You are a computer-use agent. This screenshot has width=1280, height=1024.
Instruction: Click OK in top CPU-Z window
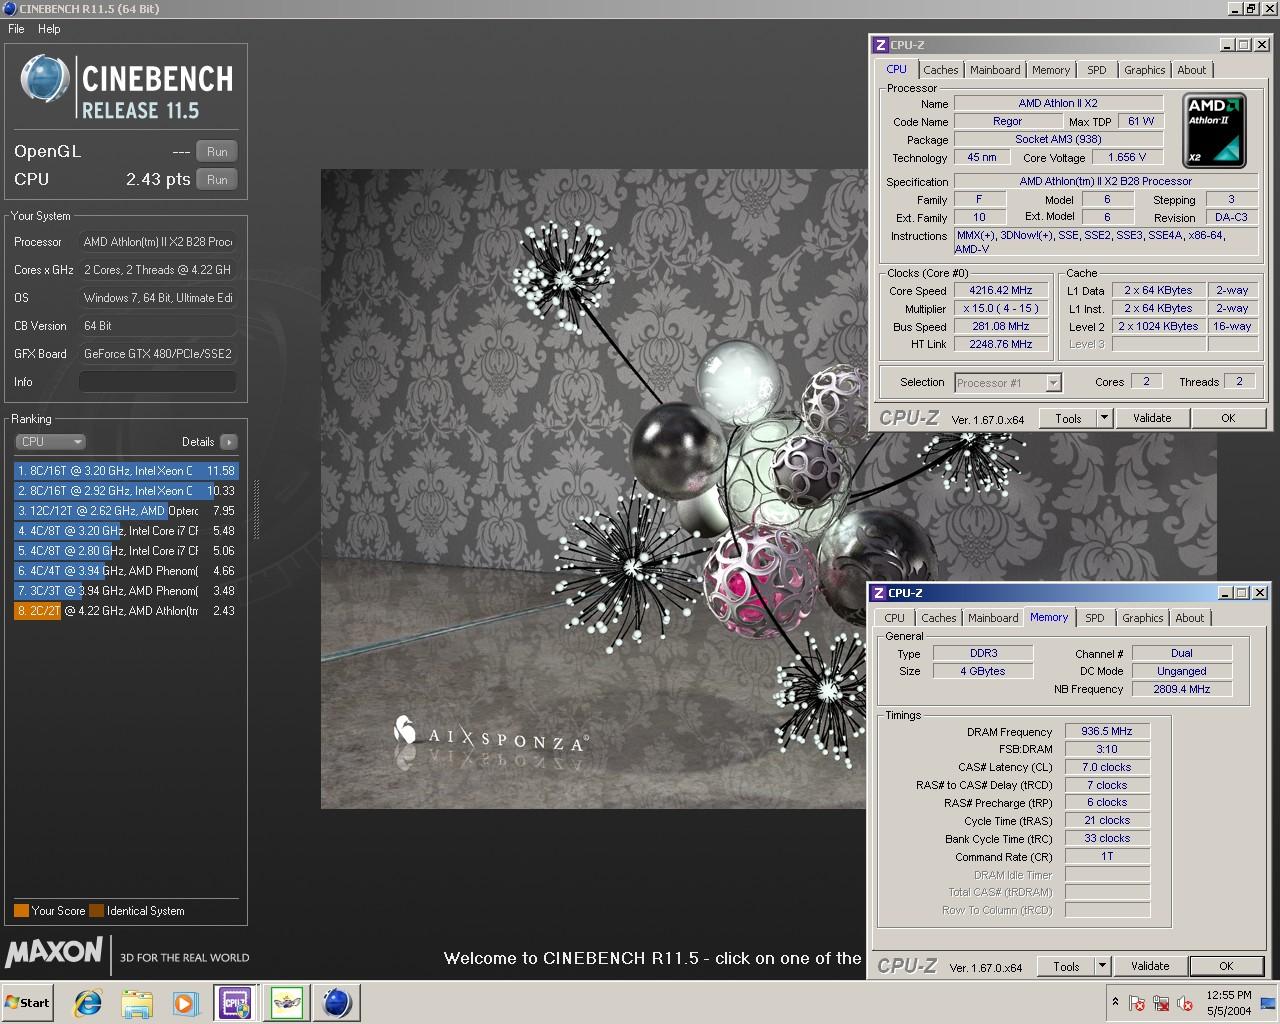tap(1228, 419)
